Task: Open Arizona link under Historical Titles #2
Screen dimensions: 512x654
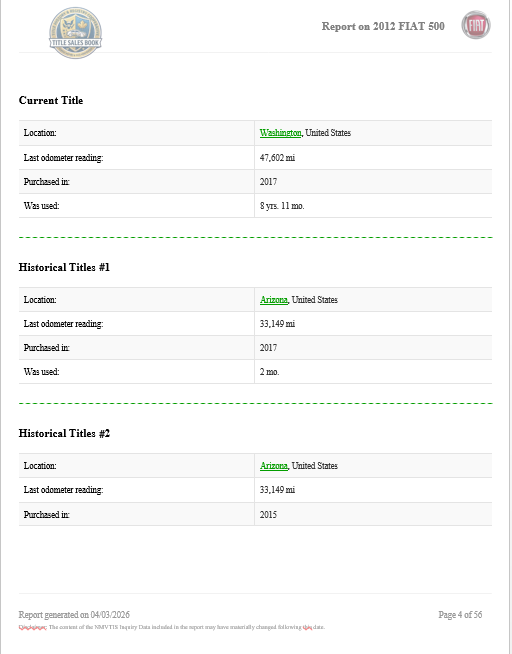Action: click(x=274, y=465)
